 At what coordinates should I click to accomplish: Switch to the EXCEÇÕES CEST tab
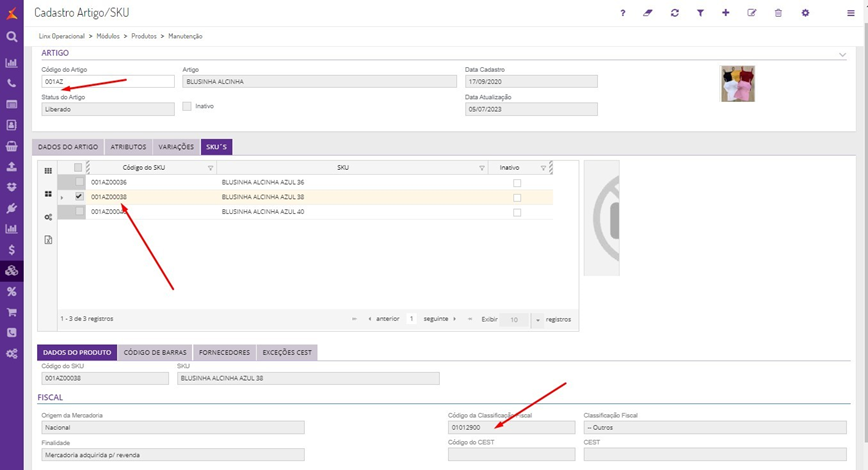point(287,353)
